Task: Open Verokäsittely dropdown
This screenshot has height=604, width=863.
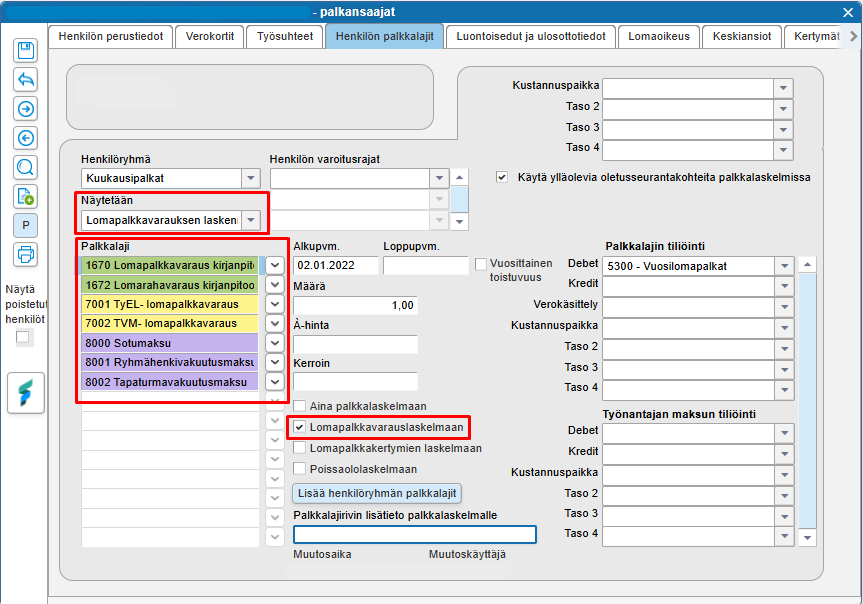Action: click(784, 307)
